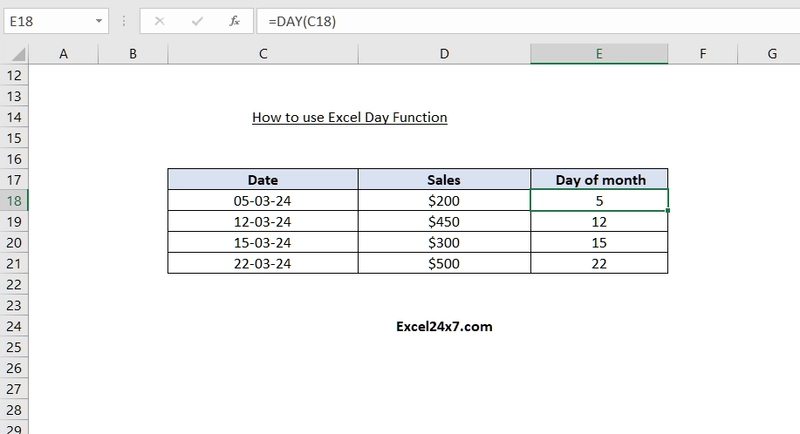
Task: Select row 19 header
Action: 14,222
